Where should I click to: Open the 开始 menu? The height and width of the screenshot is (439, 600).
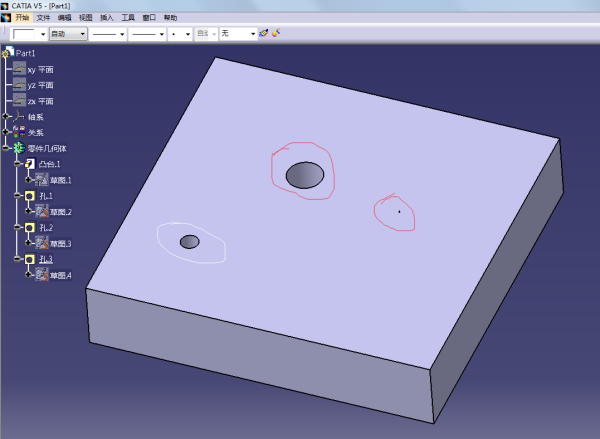coord(22,18)
